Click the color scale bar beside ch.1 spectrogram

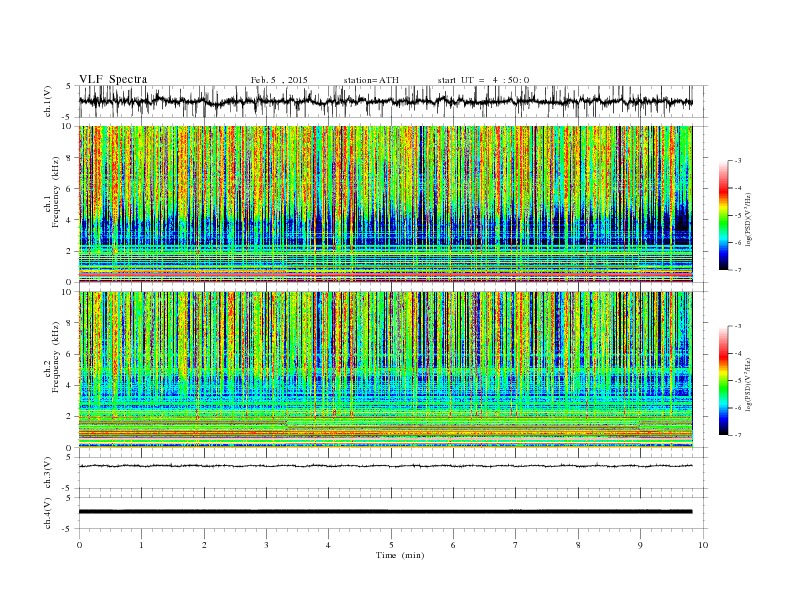(x=724, y=216)
